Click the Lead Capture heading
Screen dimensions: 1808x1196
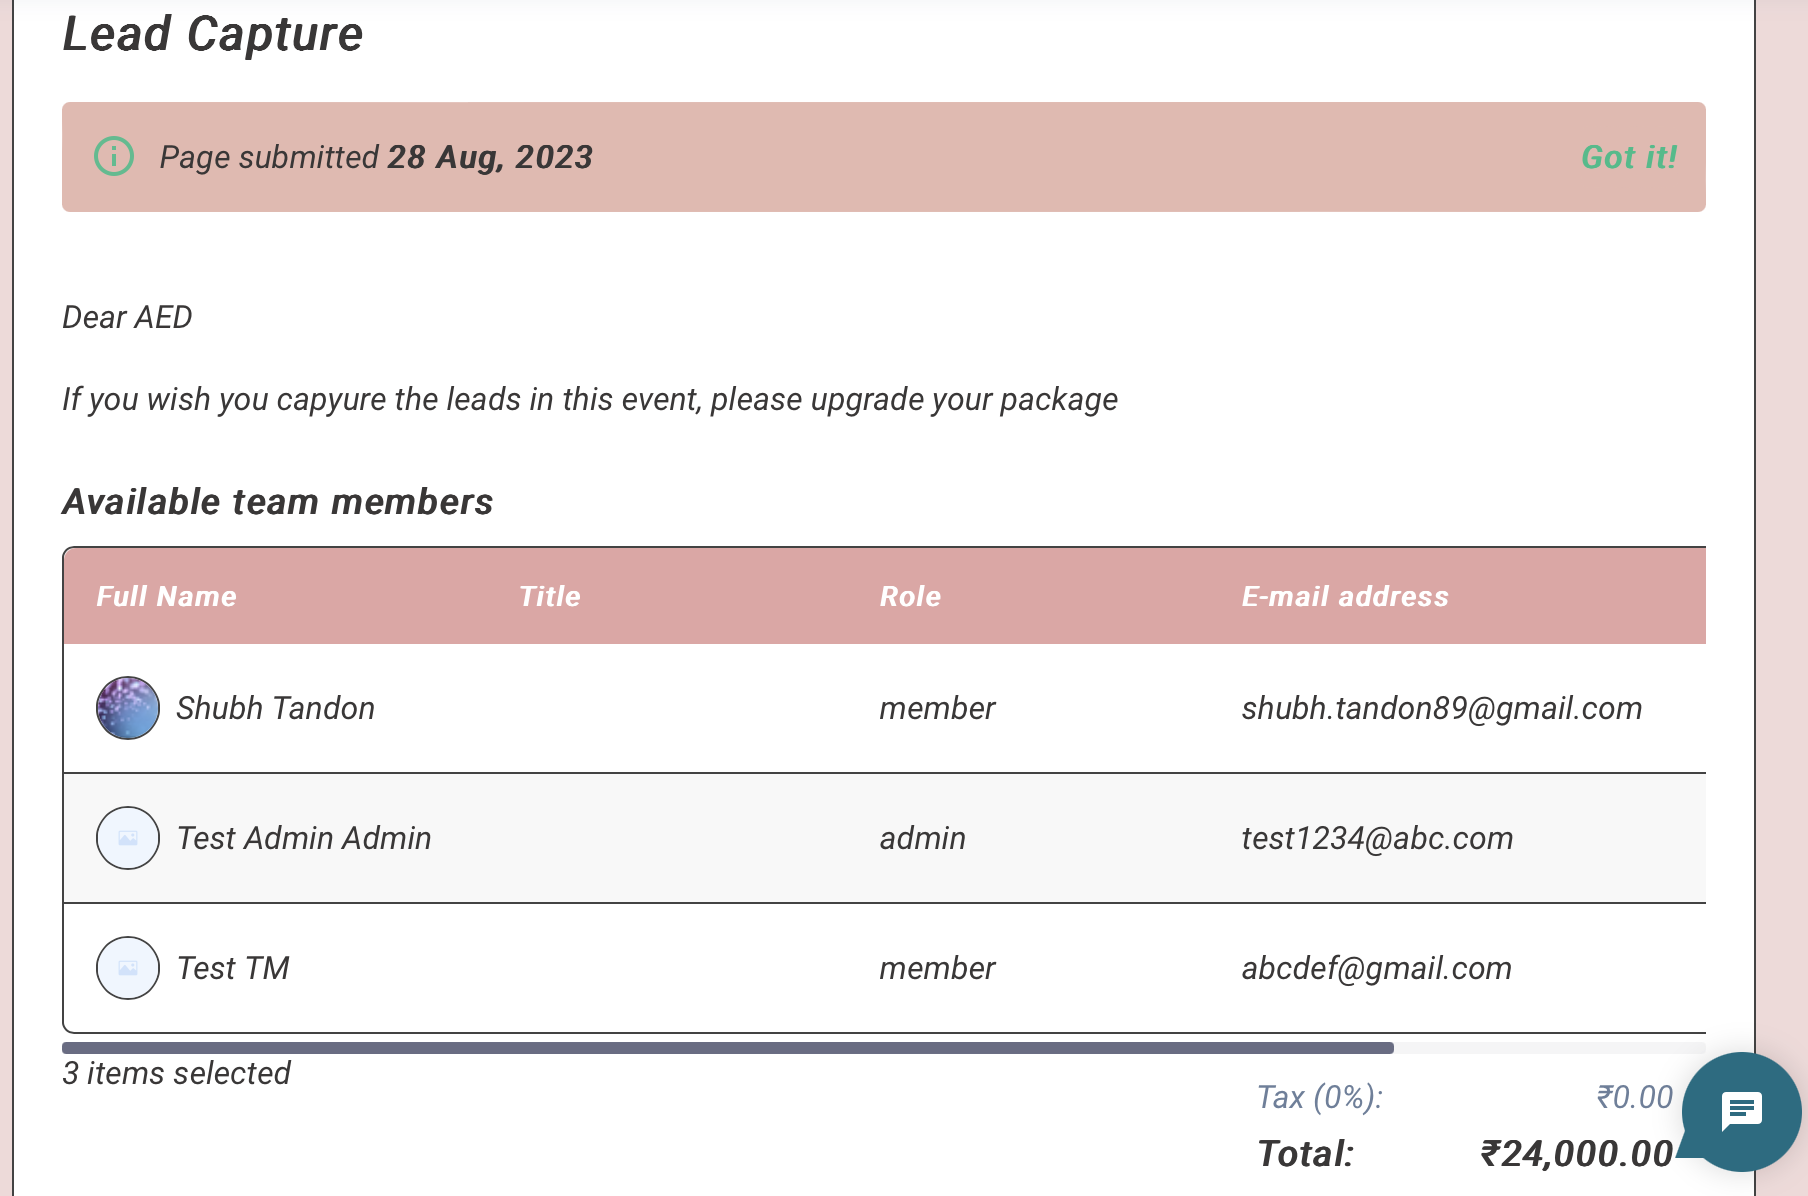(x=212, y=34)
